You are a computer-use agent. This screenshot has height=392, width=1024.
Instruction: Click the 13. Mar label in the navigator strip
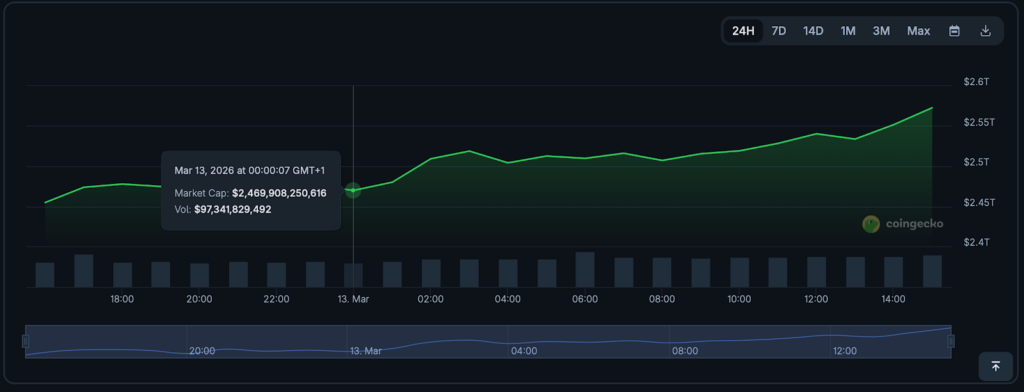point(366,351)
